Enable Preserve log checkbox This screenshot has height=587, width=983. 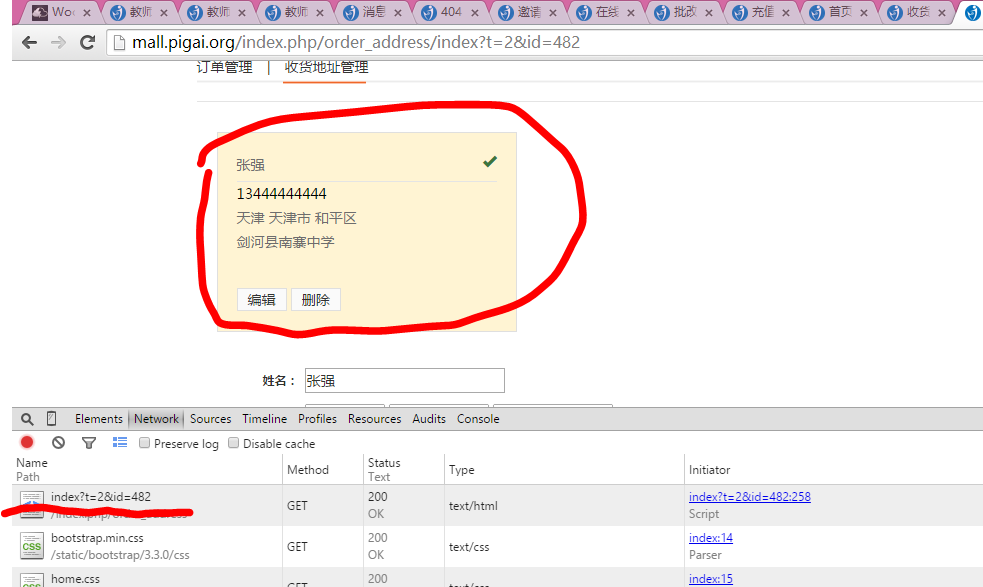[144, 443]
